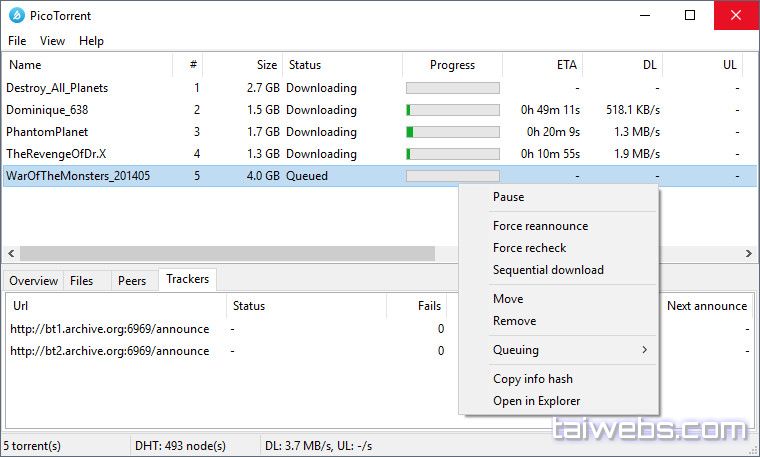Sort list by the Progress column header
The image size is (760, 457).
[x=452, y=65]
